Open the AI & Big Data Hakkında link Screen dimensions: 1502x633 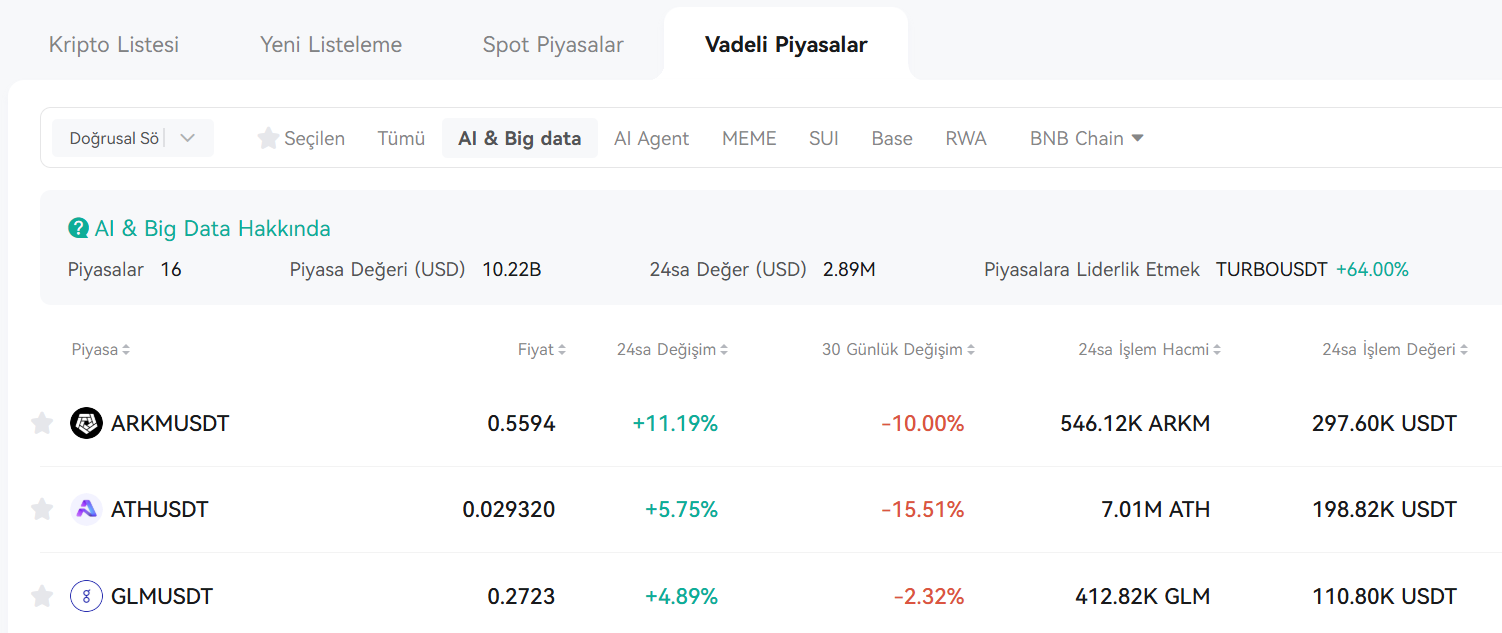pos(212,229)
